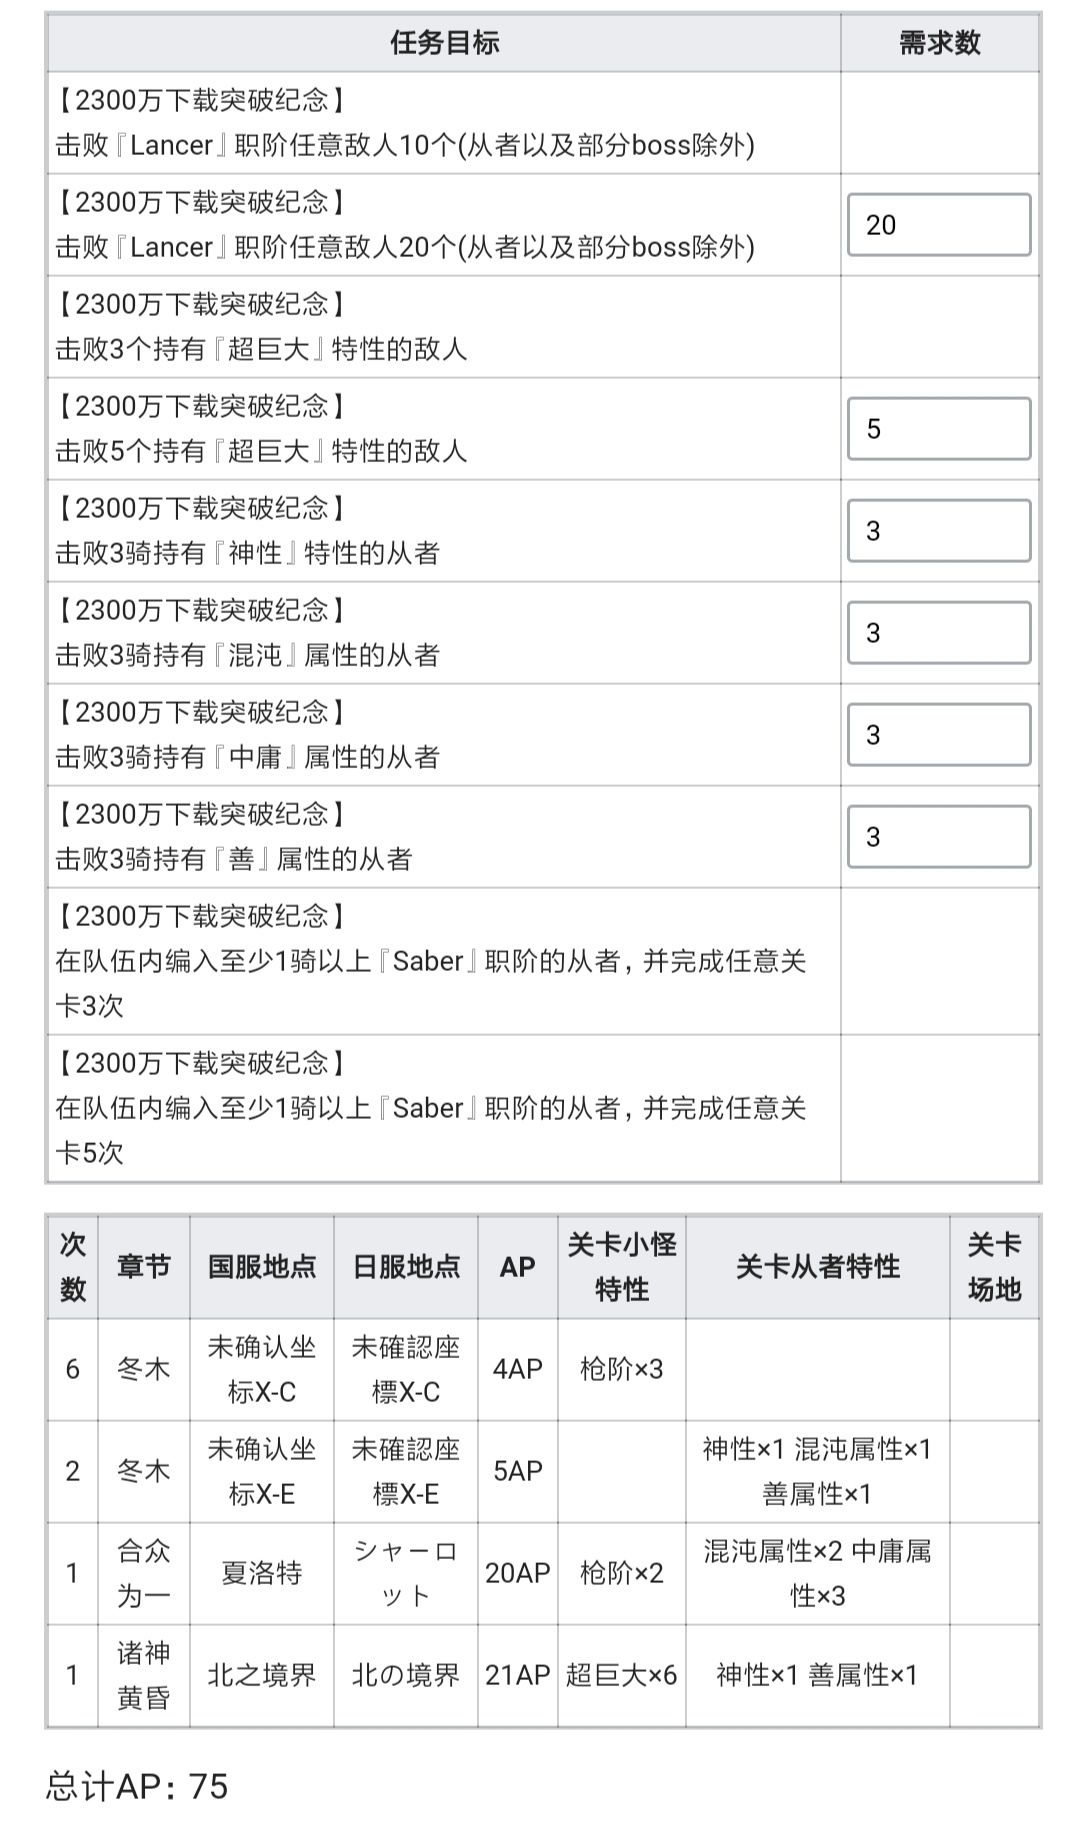Select the 神性 servants requirement input box
This screenshot has height=1823, width=1080.
point(938,531)
